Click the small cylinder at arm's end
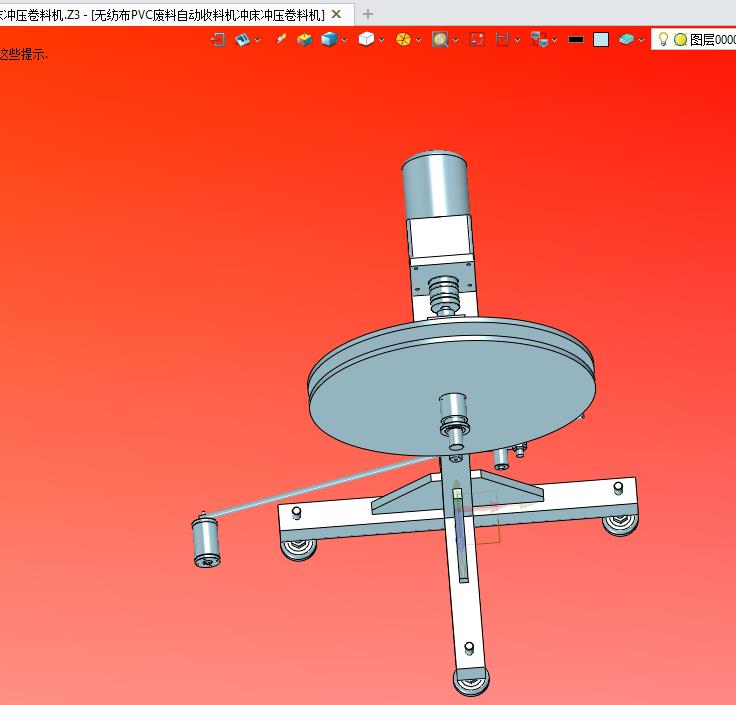Viewport: 736px width, 705px height. [x=206, y=541]
